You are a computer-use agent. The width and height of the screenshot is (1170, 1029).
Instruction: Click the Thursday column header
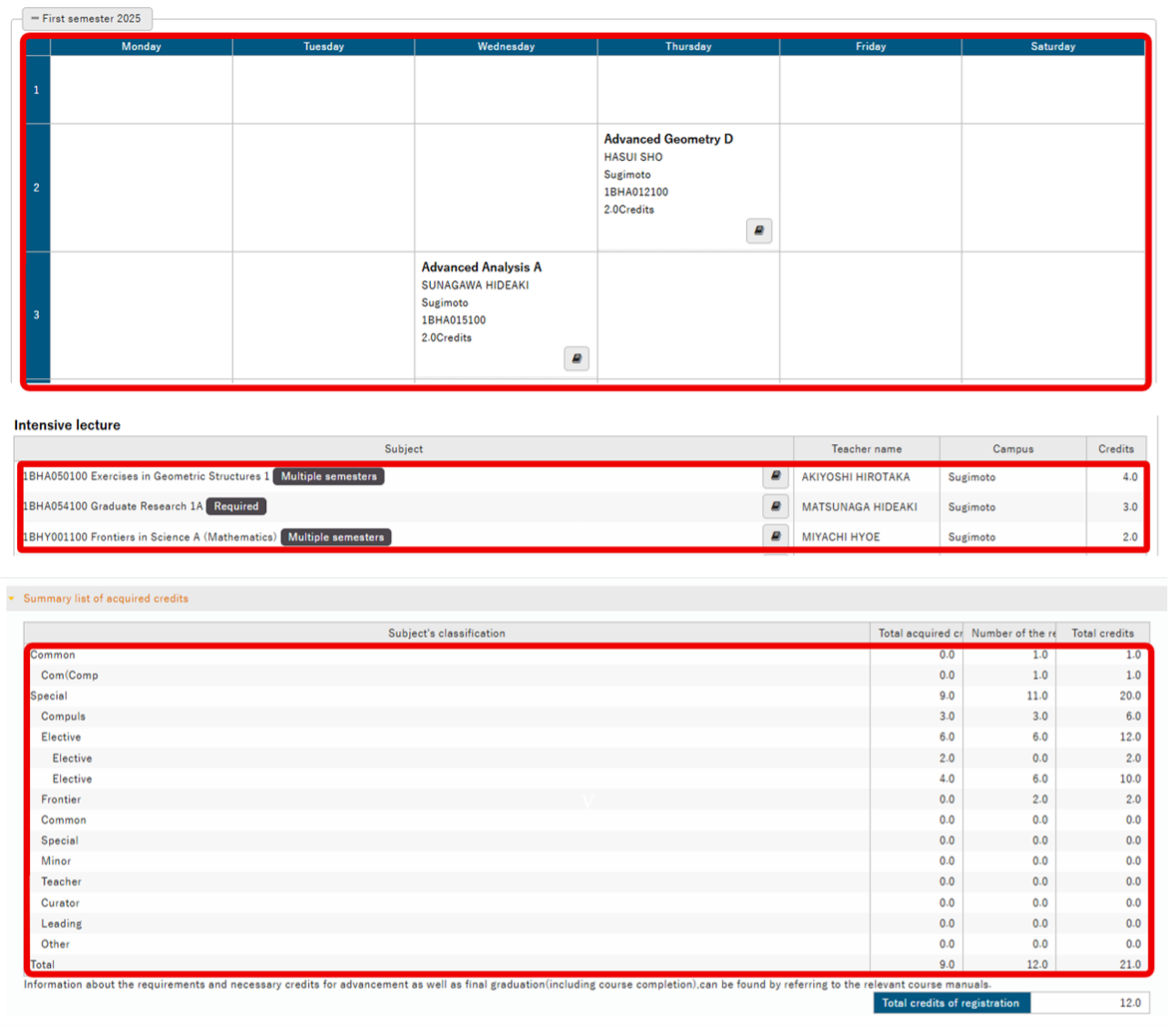pos(688,46)
